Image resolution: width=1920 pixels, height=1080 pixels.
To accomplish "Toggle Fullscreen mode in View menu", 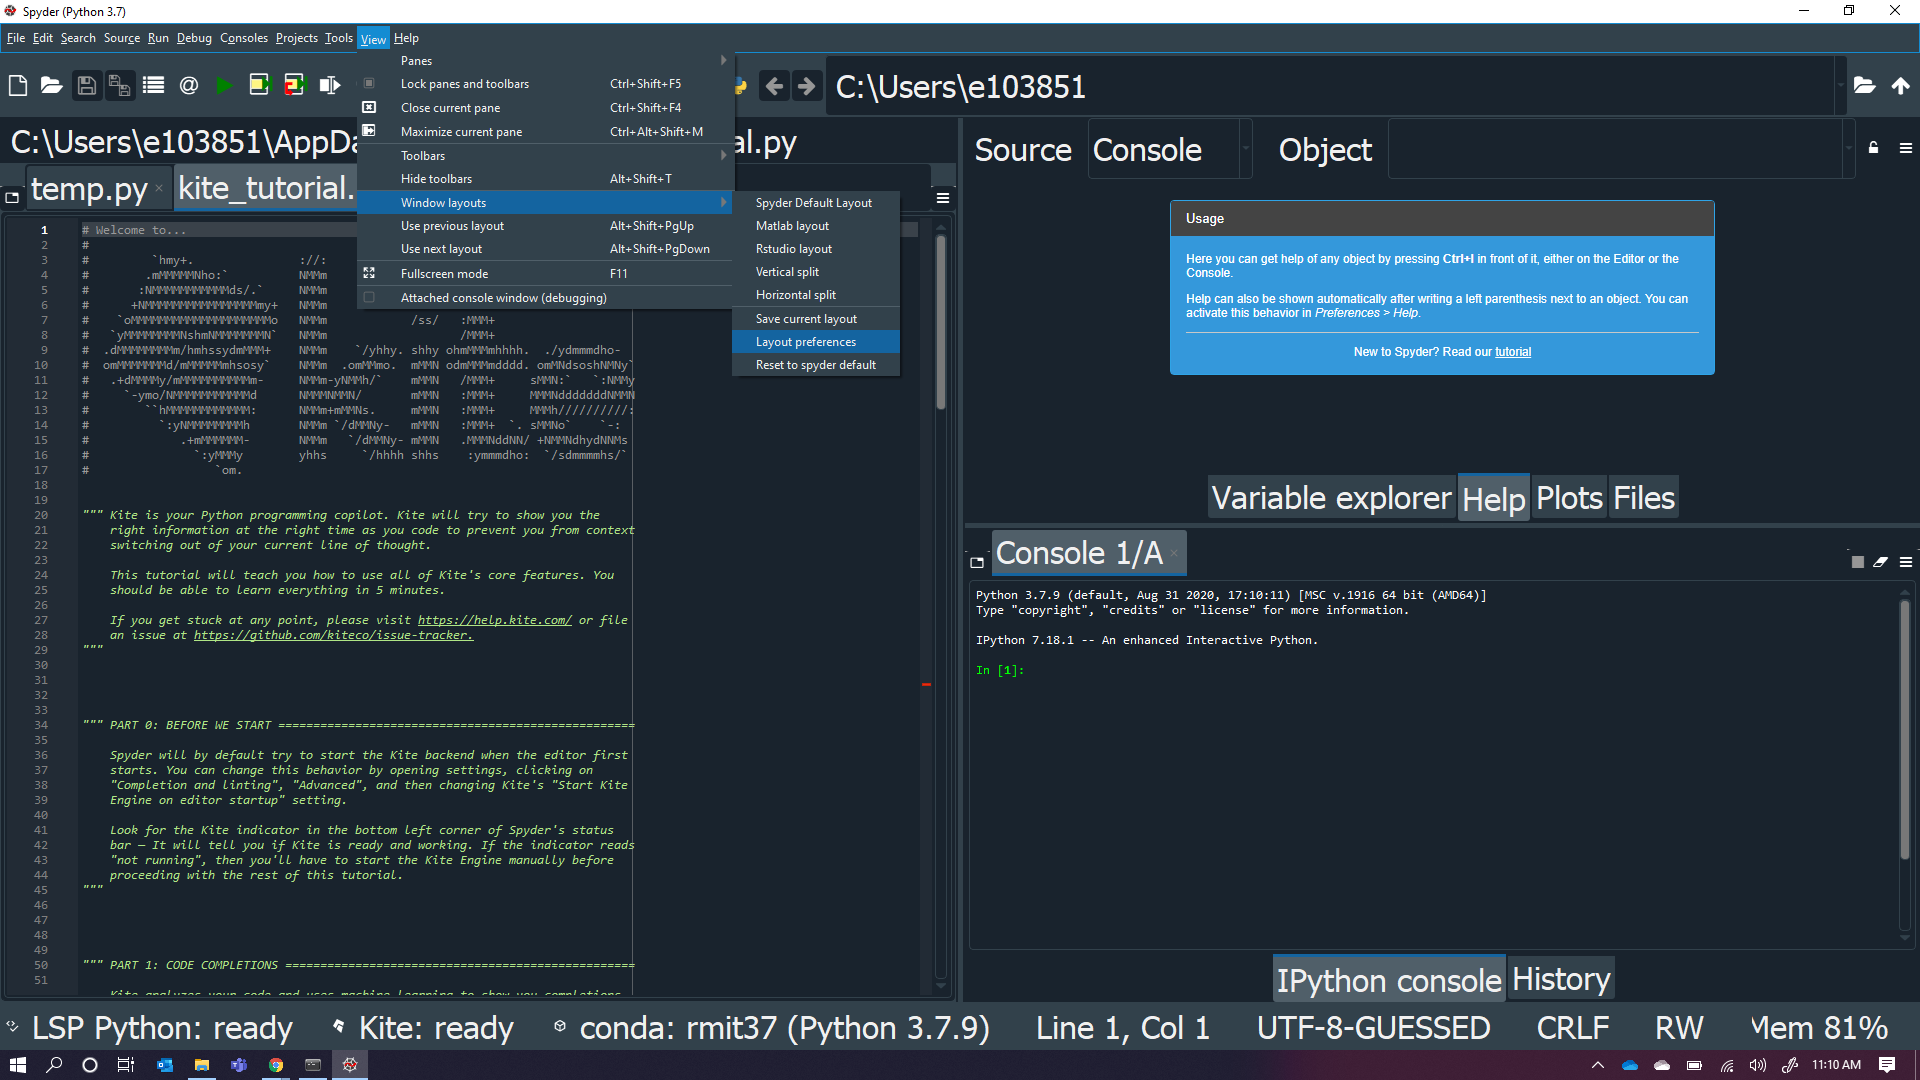I will tap(545, 274).
